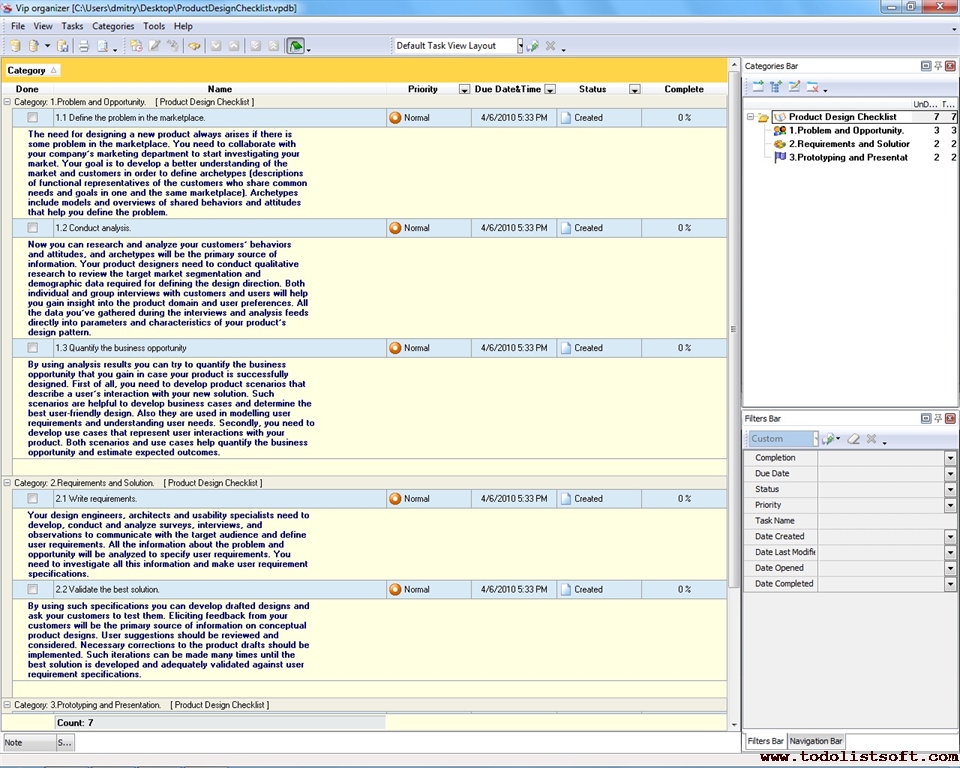Click Add Category icon in Categories Bar
The width and height of the screenshot is (960, 768).
pos(757,87)
